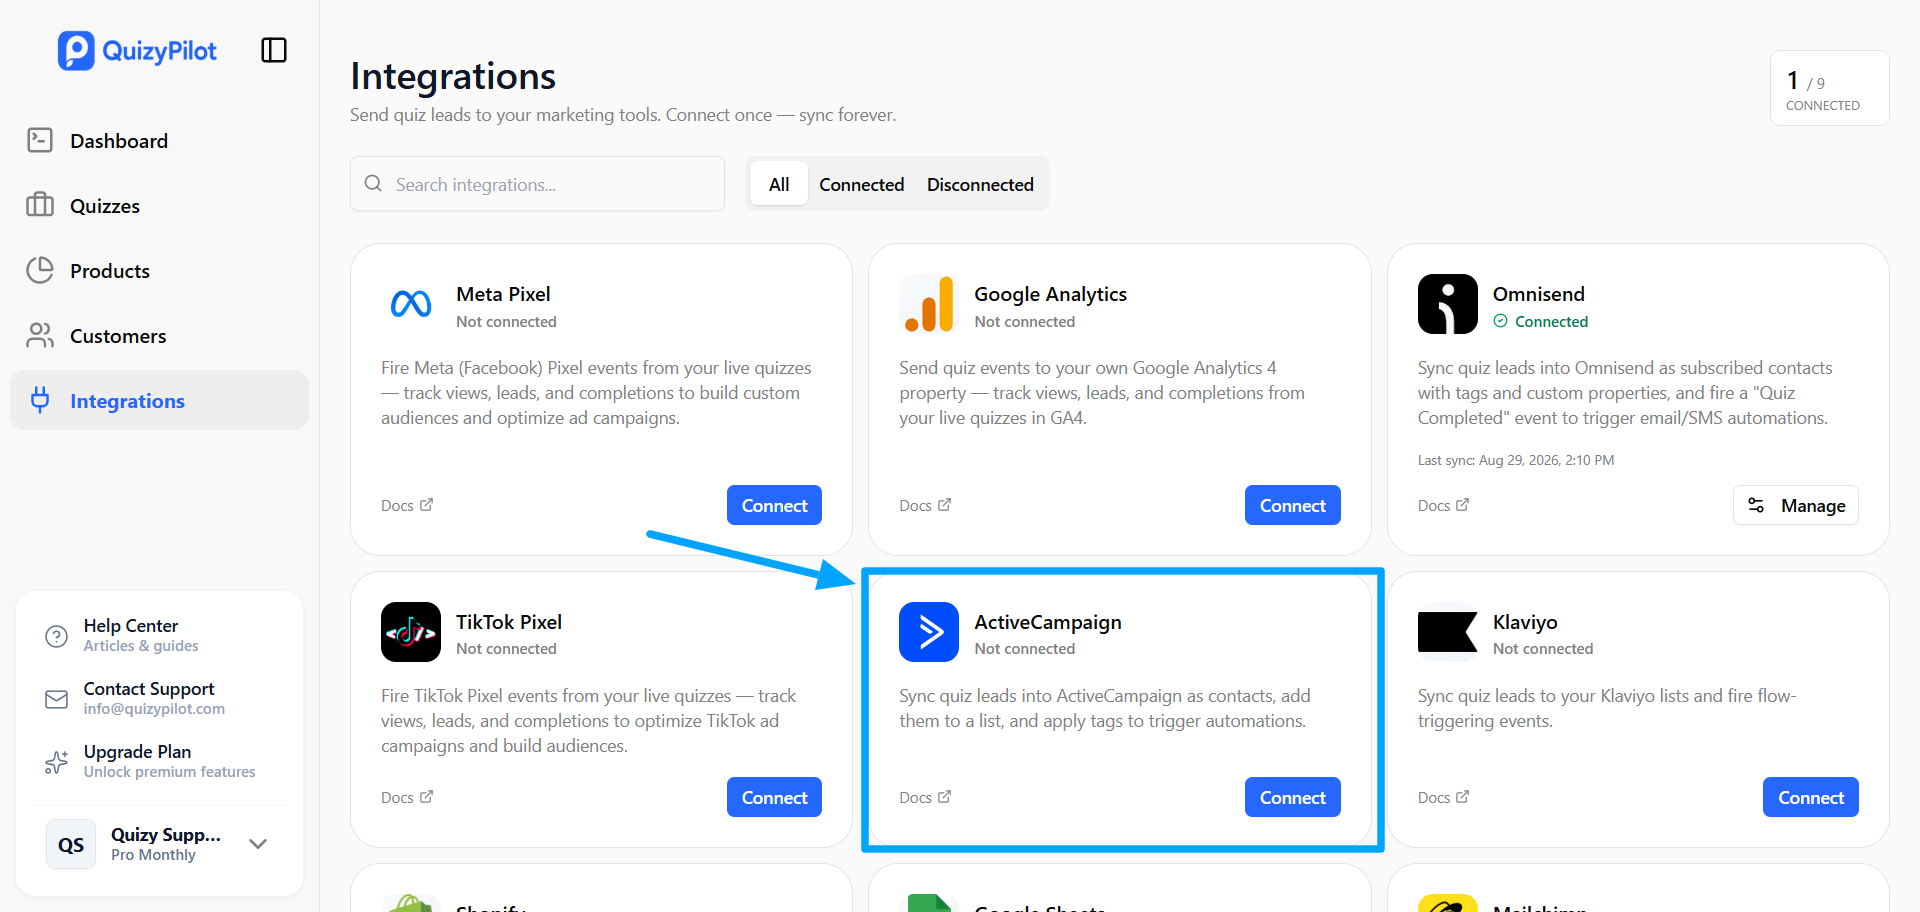
Task: Click the ActiveCampaign logo
Action: tap(929, 632)
